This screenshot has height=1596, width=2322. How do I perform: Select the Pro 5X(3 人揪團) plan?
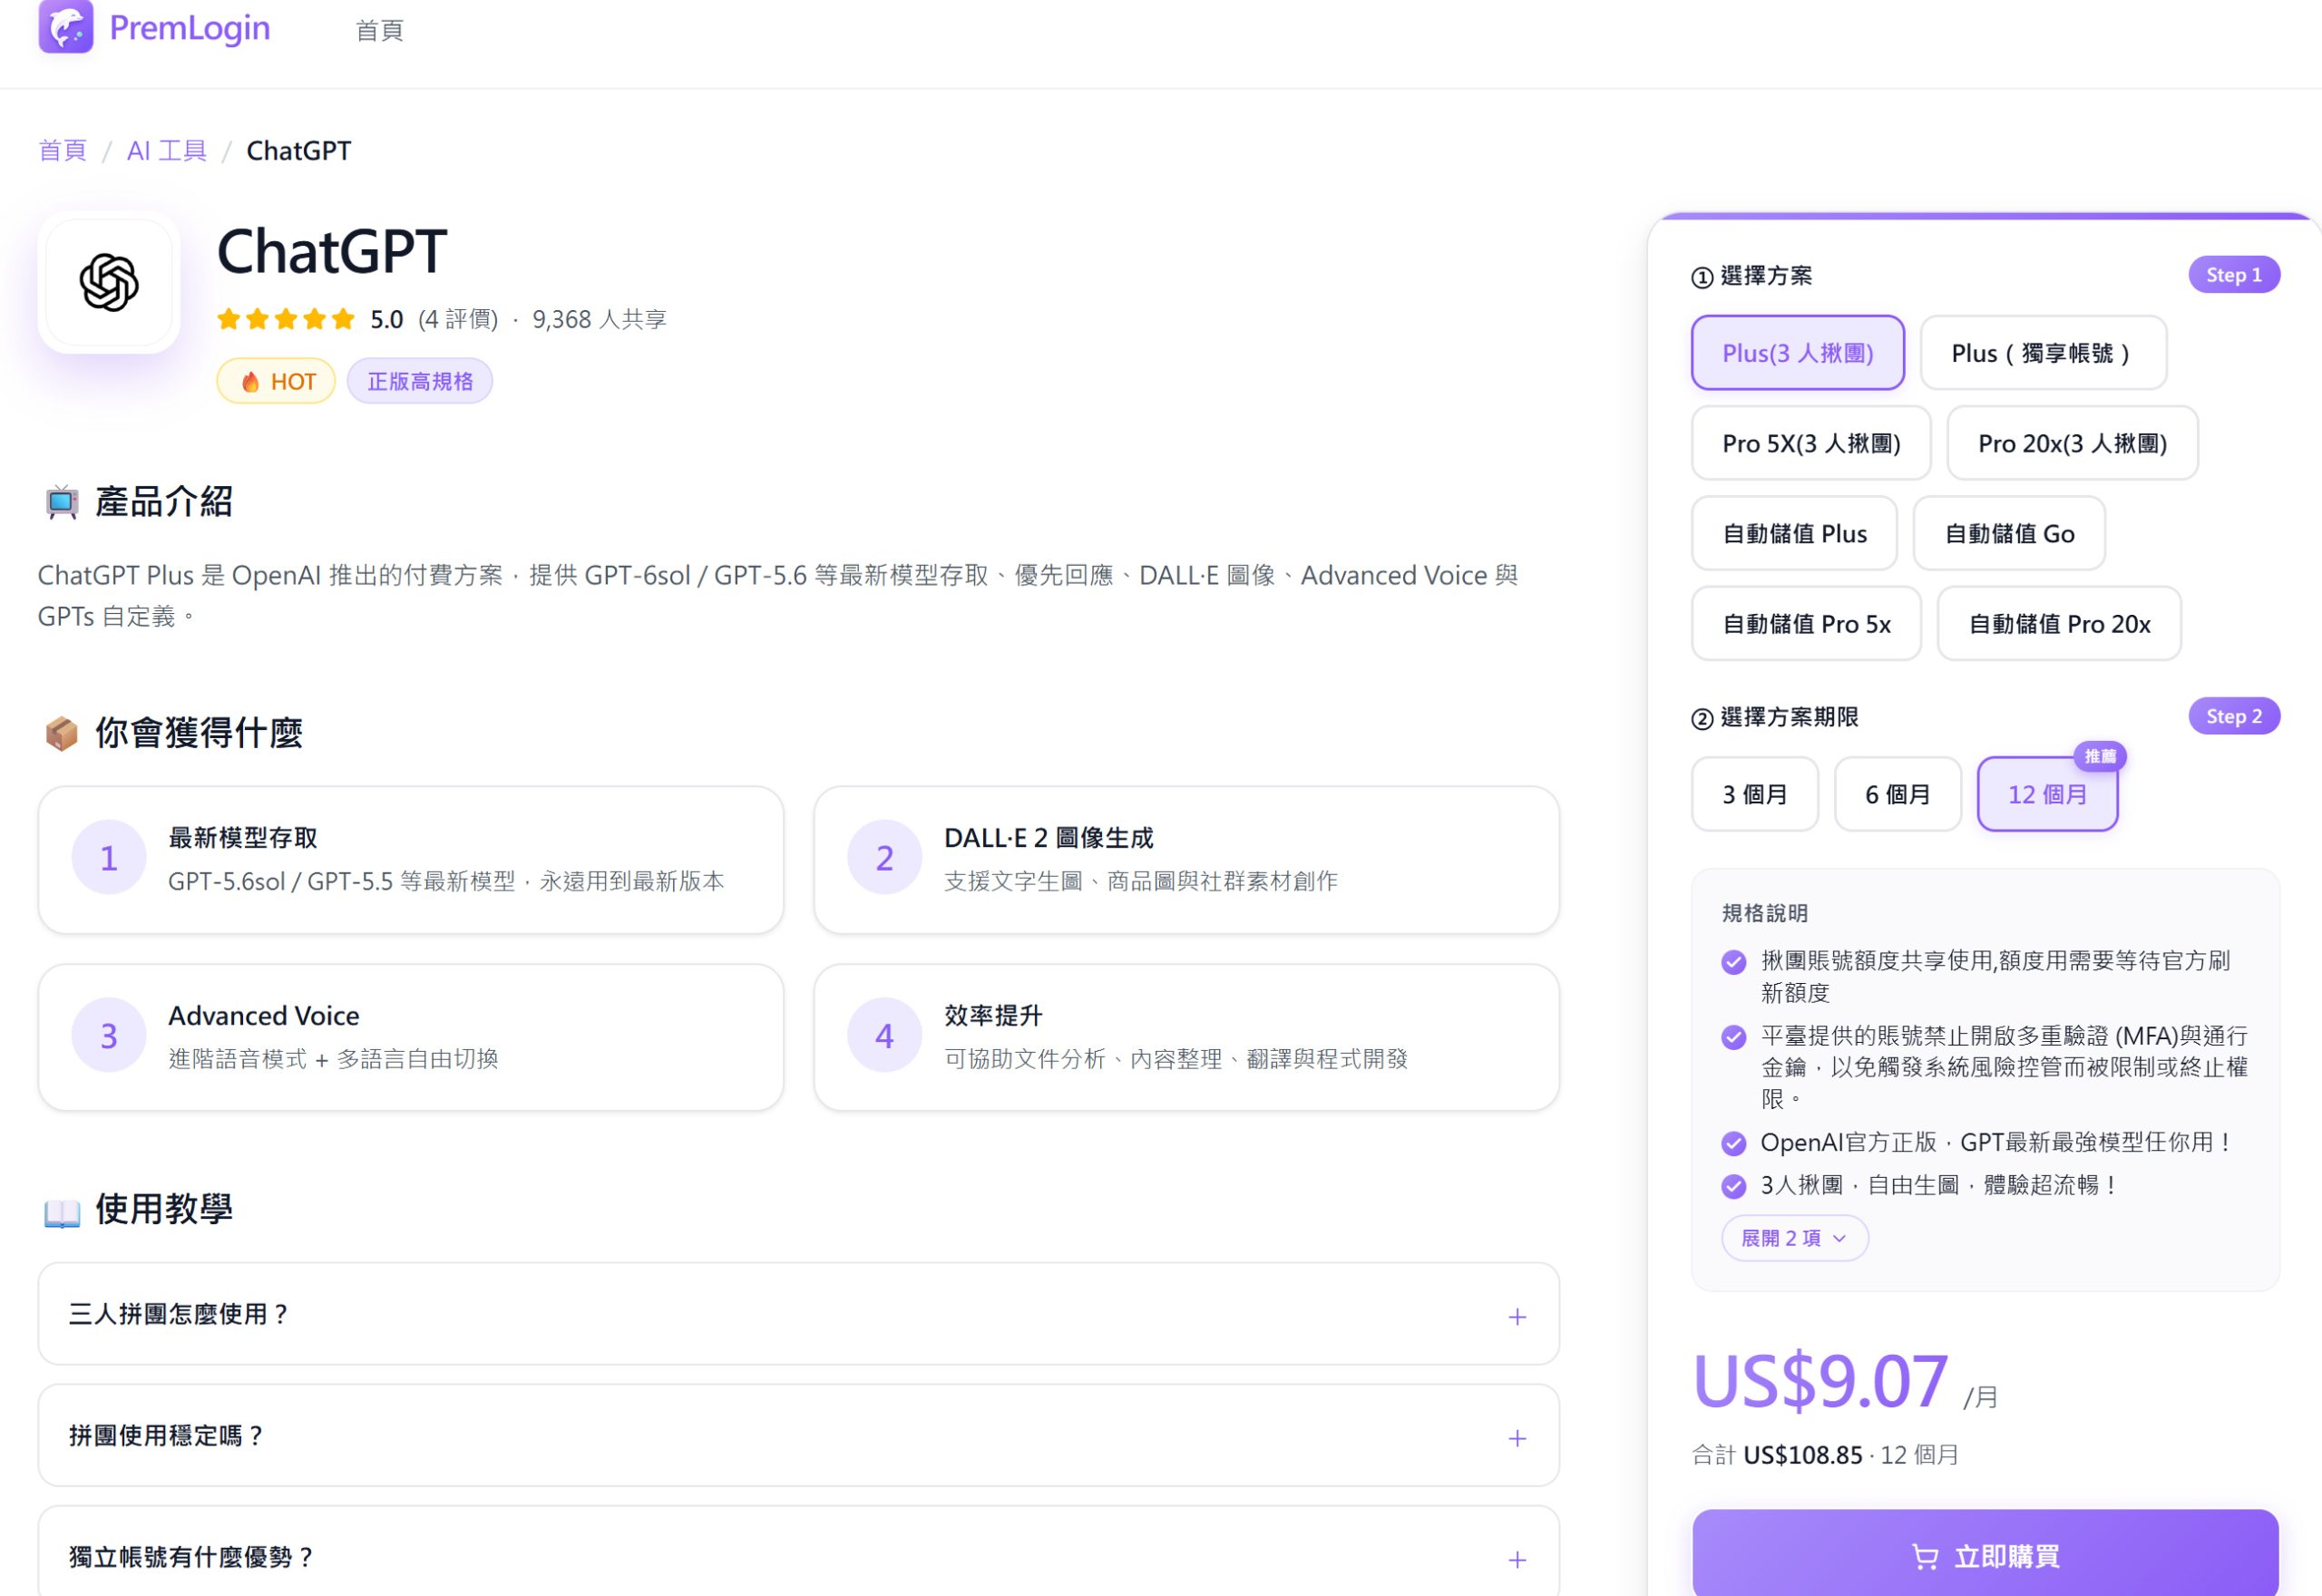click(1811, 443)
